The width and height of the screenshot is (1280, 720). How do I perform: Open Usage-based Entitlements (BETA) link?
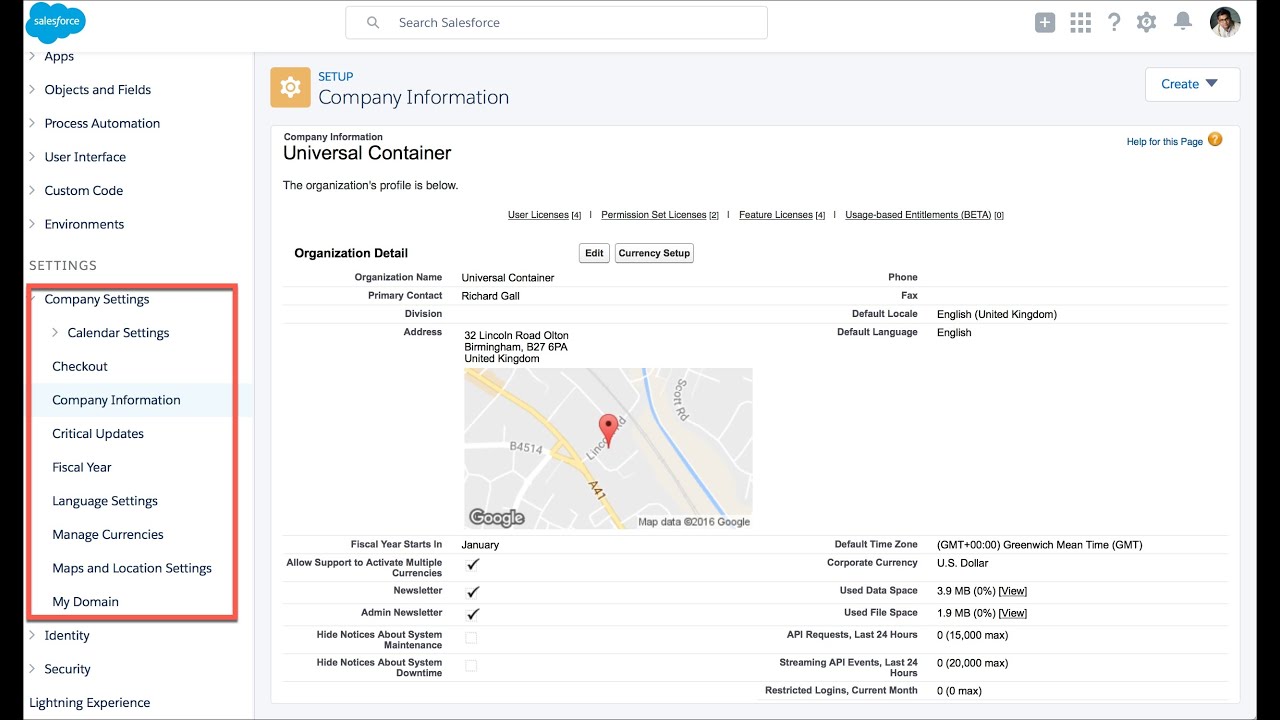click(918, 215)
